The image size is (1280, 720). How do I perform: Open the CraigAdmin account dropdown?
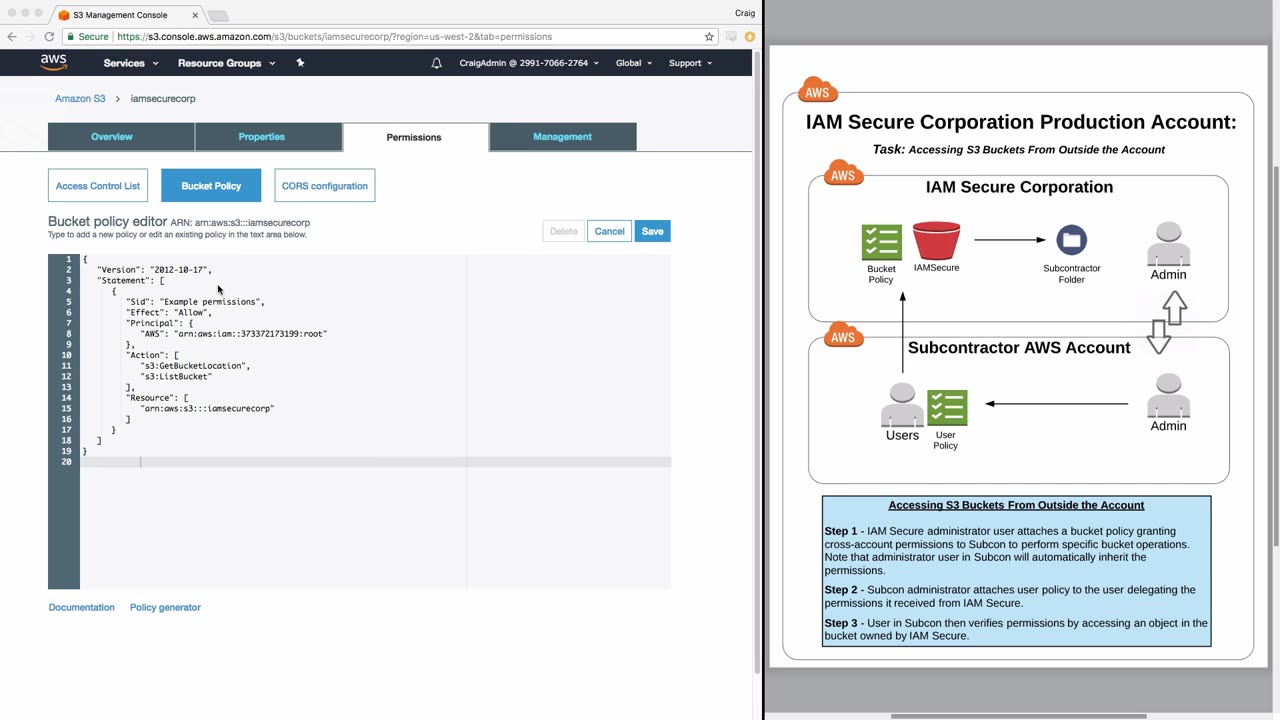[x=529, y=63]
